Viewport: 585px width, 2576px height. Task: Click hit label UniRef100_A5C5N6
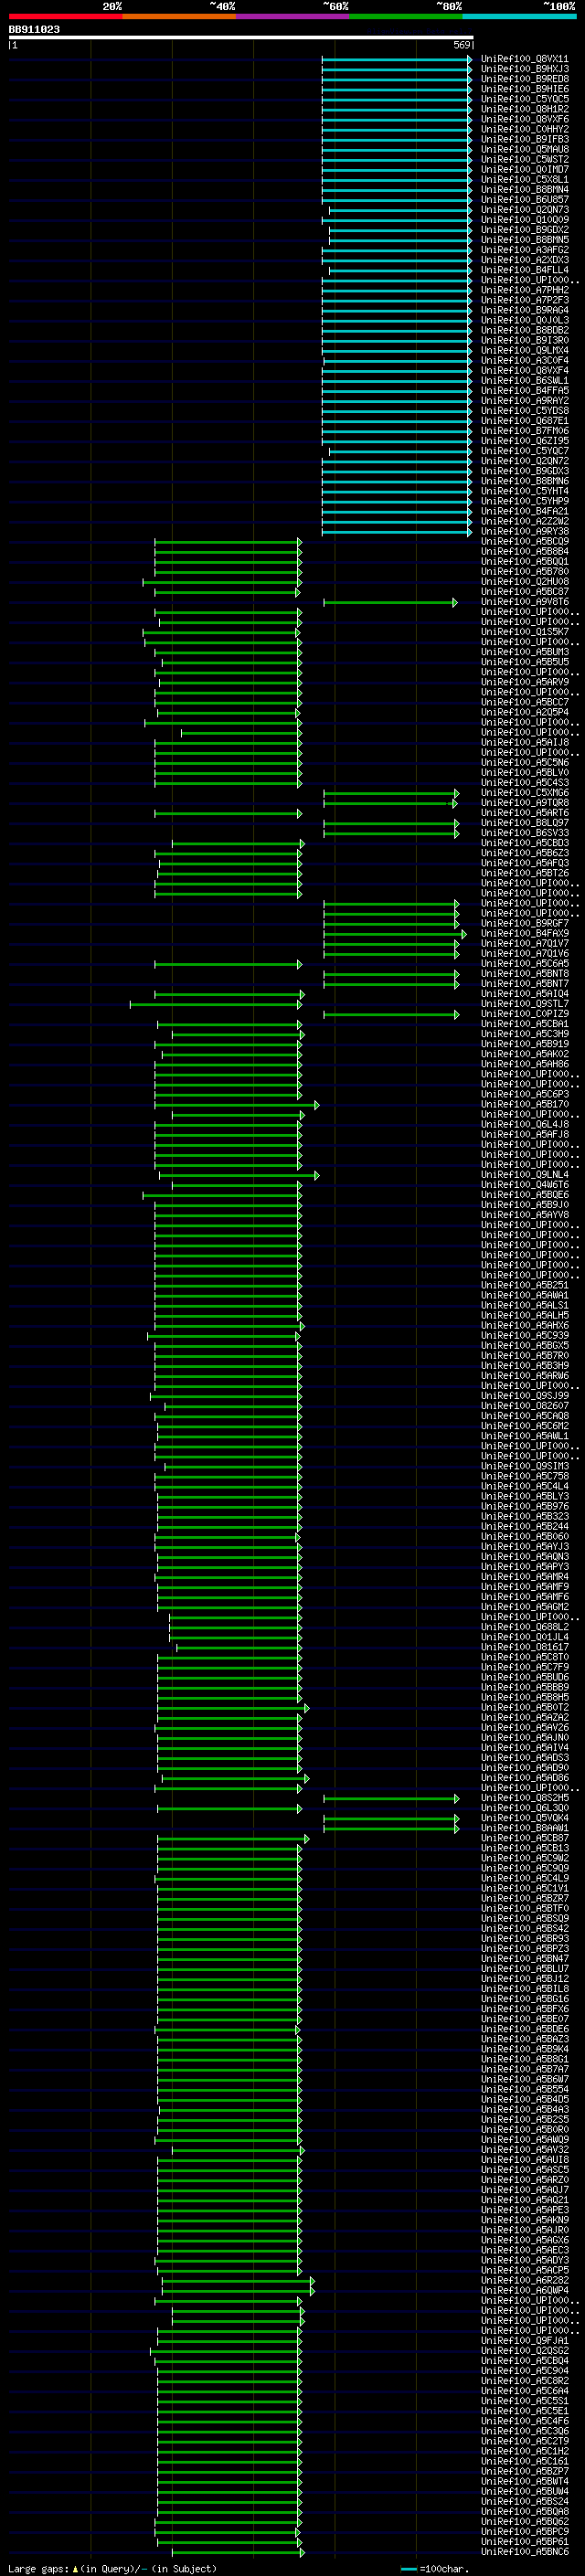point(525,762)
